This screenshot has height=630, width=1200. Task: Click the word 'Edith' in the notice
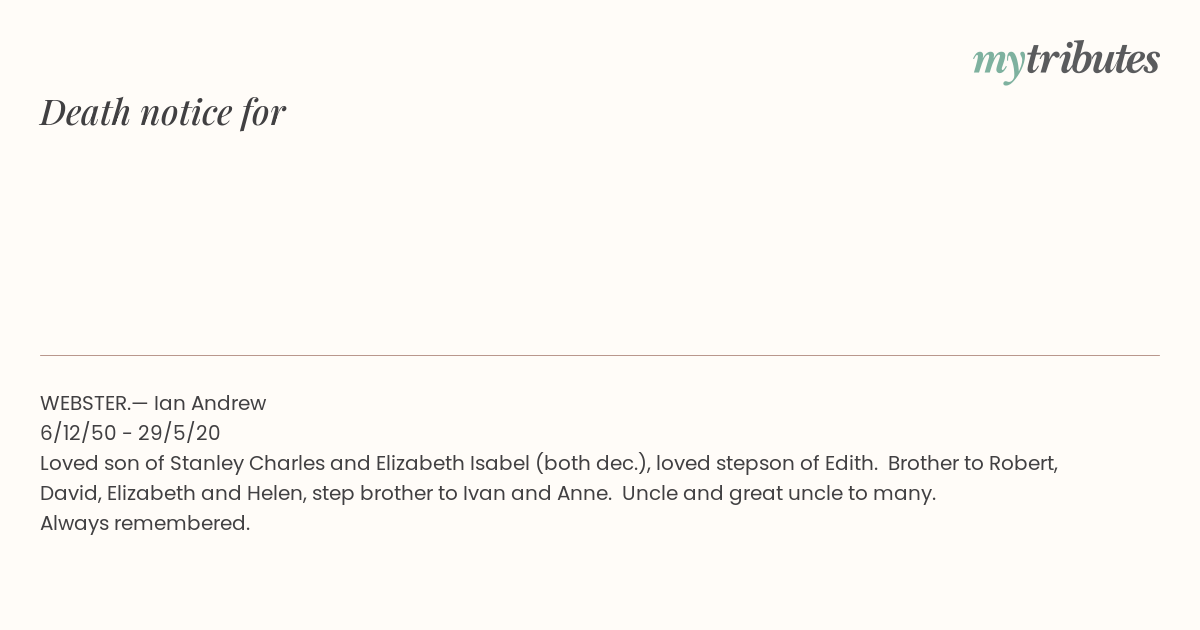click(850, 463)
